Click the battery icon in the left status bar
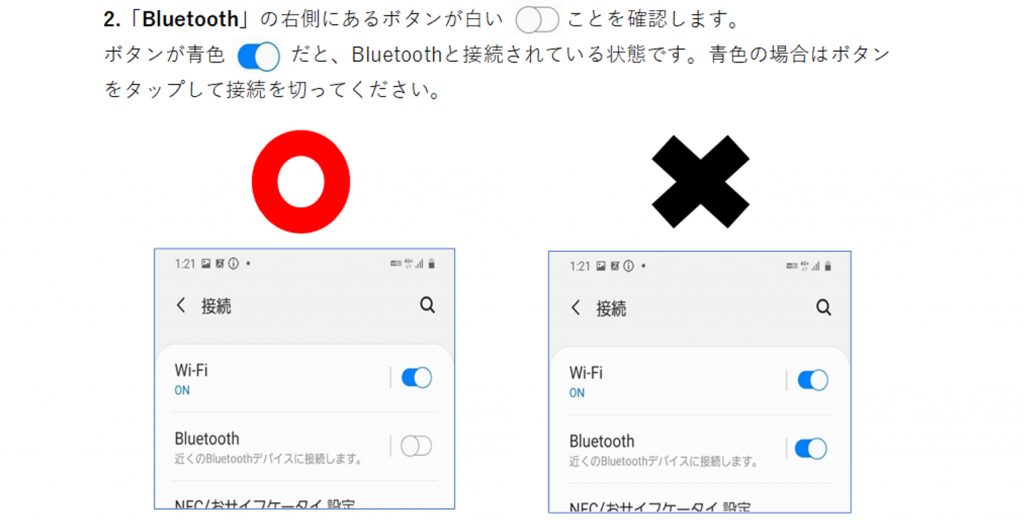 pyautogui.click(x=432, y=264)
